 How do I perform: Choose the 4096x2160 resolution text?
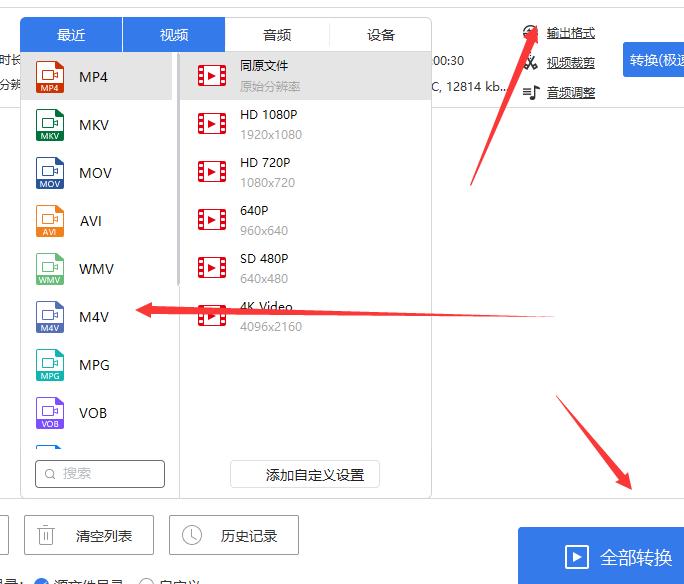coord(271,327)
